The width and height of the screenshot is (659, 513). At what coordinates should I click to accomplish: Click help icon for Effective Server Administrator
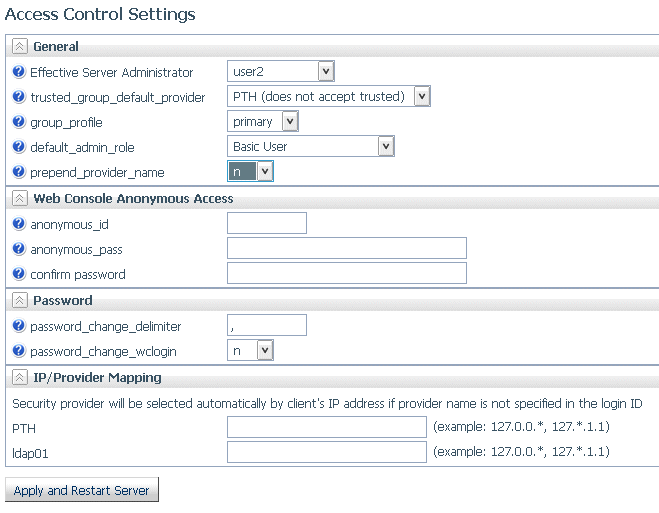point(18,72)
